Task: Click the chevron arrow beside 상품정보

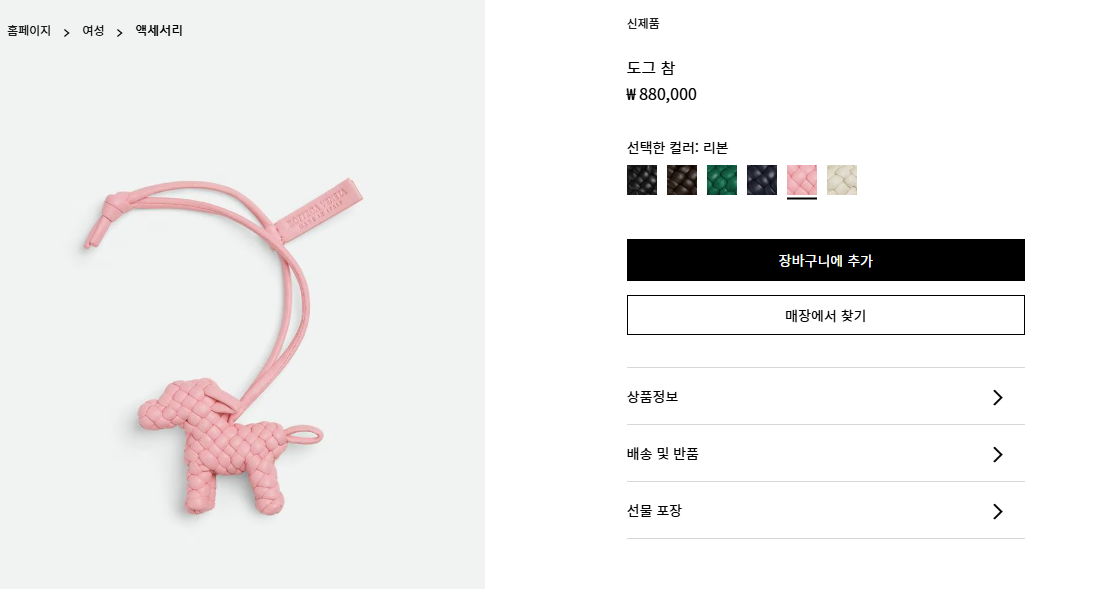Action: click(x=997, y=397)
